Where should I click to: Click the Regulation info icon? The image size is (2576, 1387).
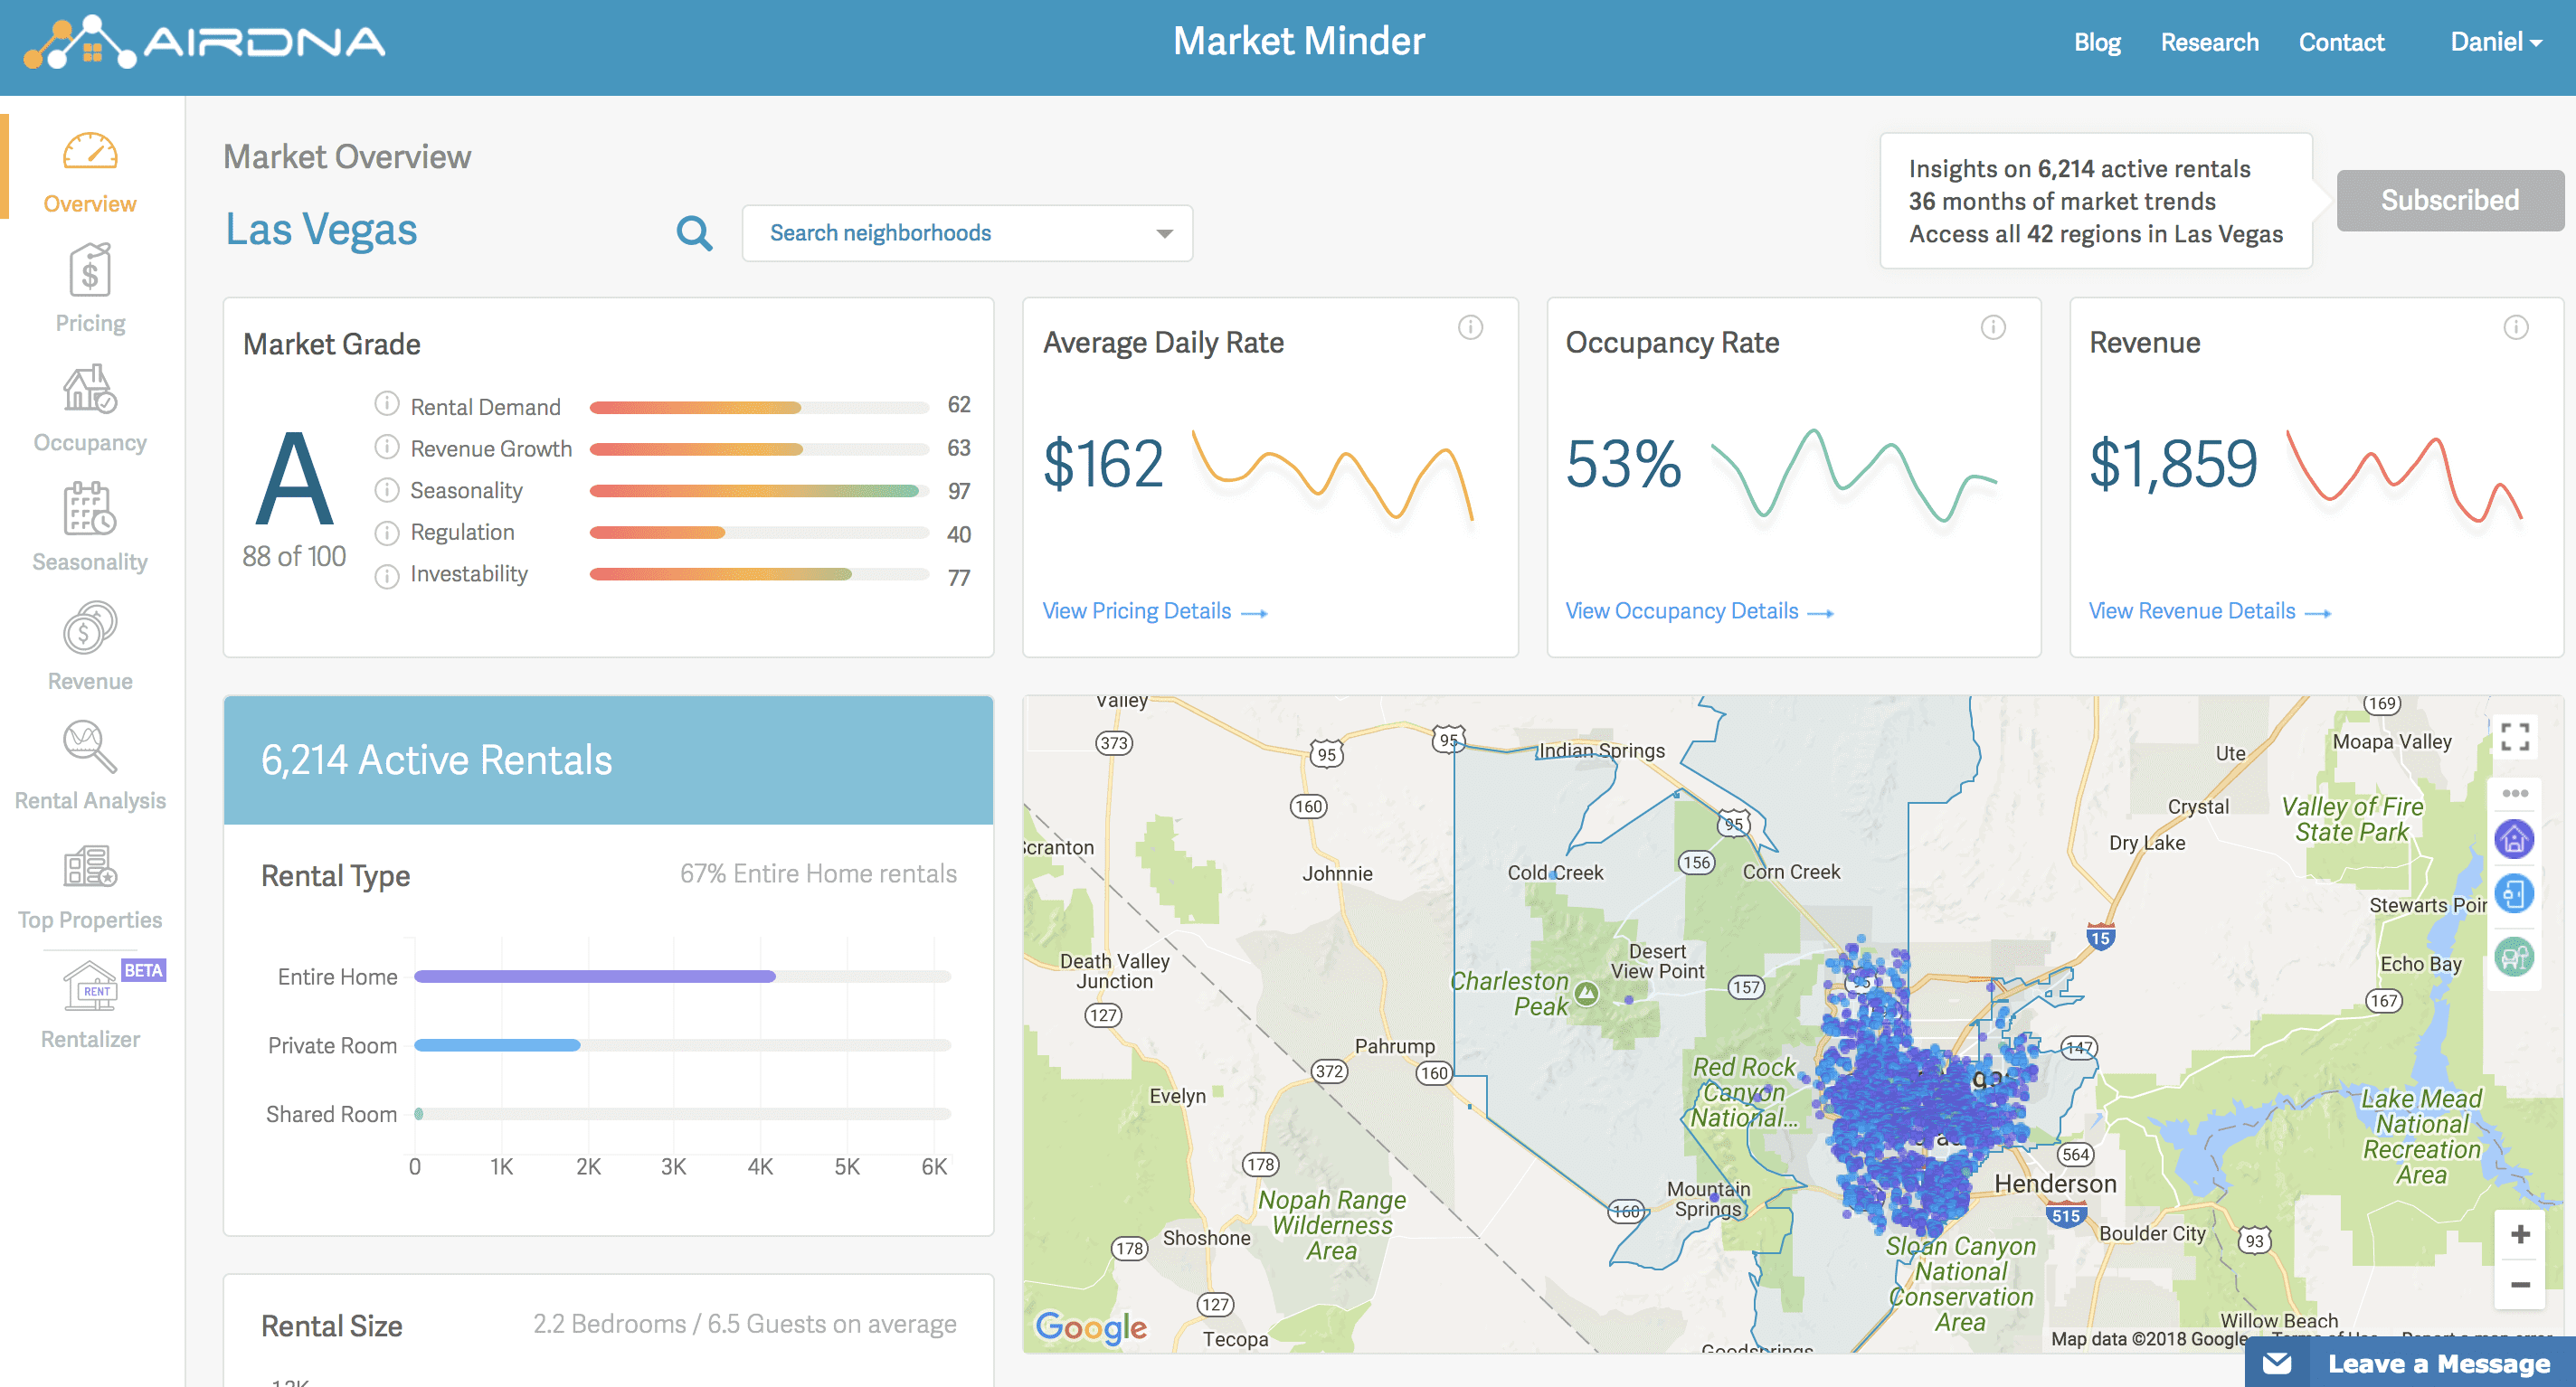[x=387, y=533]
